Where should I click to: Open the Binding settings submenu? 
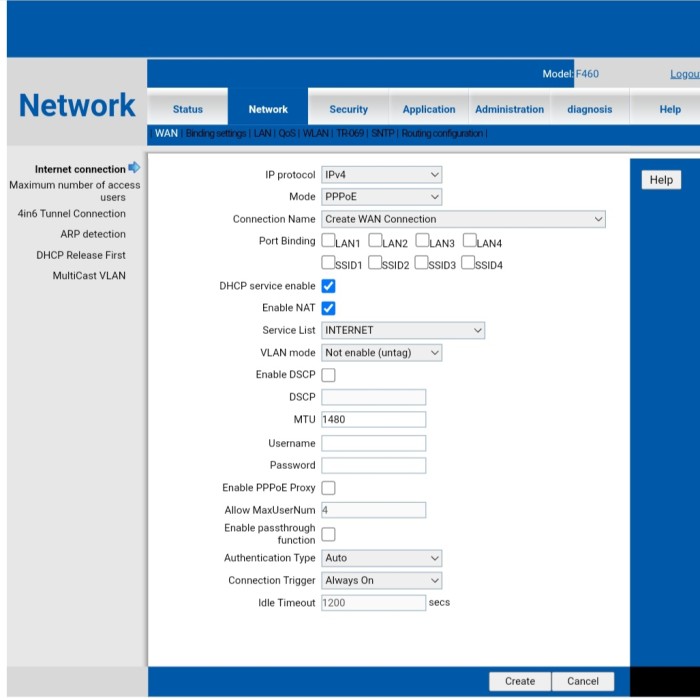216,133
